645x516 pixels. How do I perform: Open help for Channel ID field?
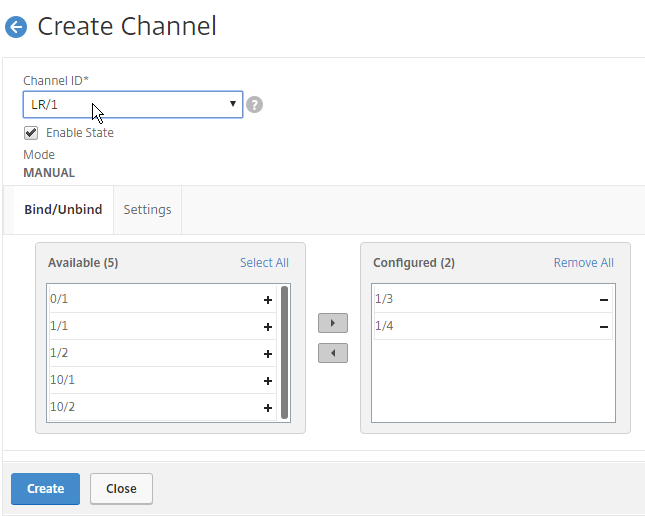tap(254, 105)
